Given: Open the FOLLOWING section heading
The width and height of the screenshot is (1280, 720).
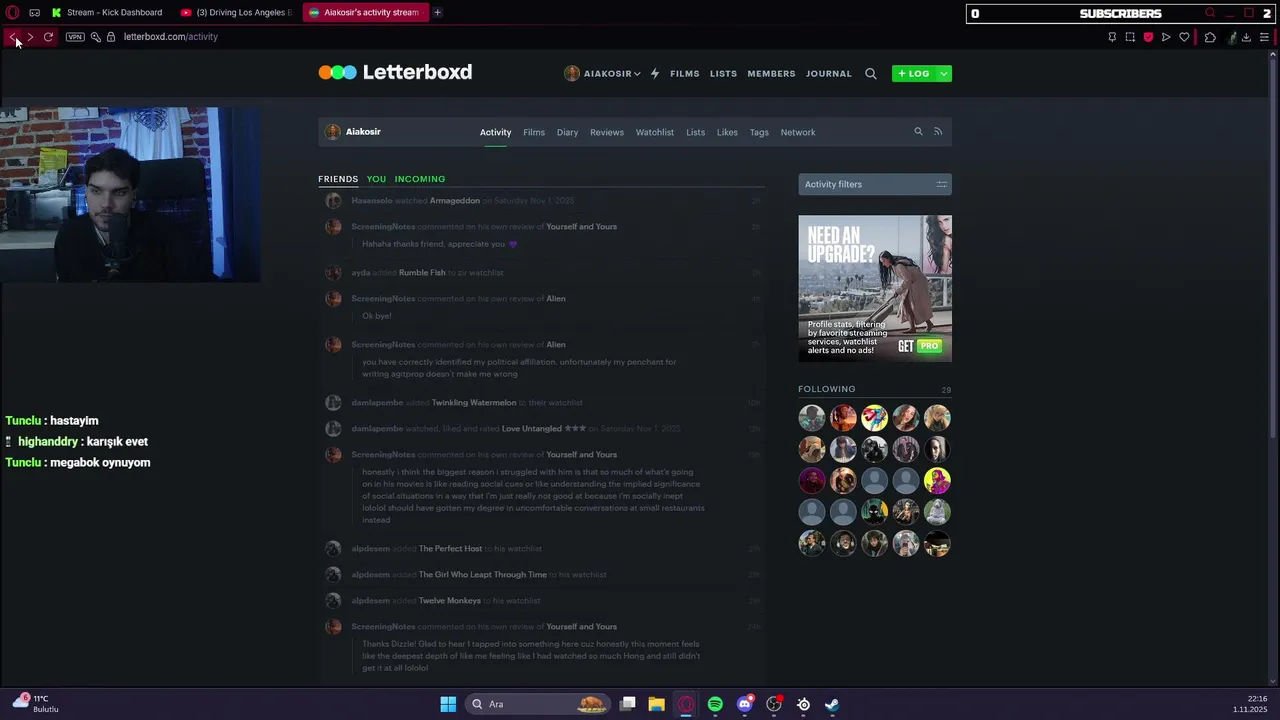Looking at the screenshot, I should coord(827,389).
